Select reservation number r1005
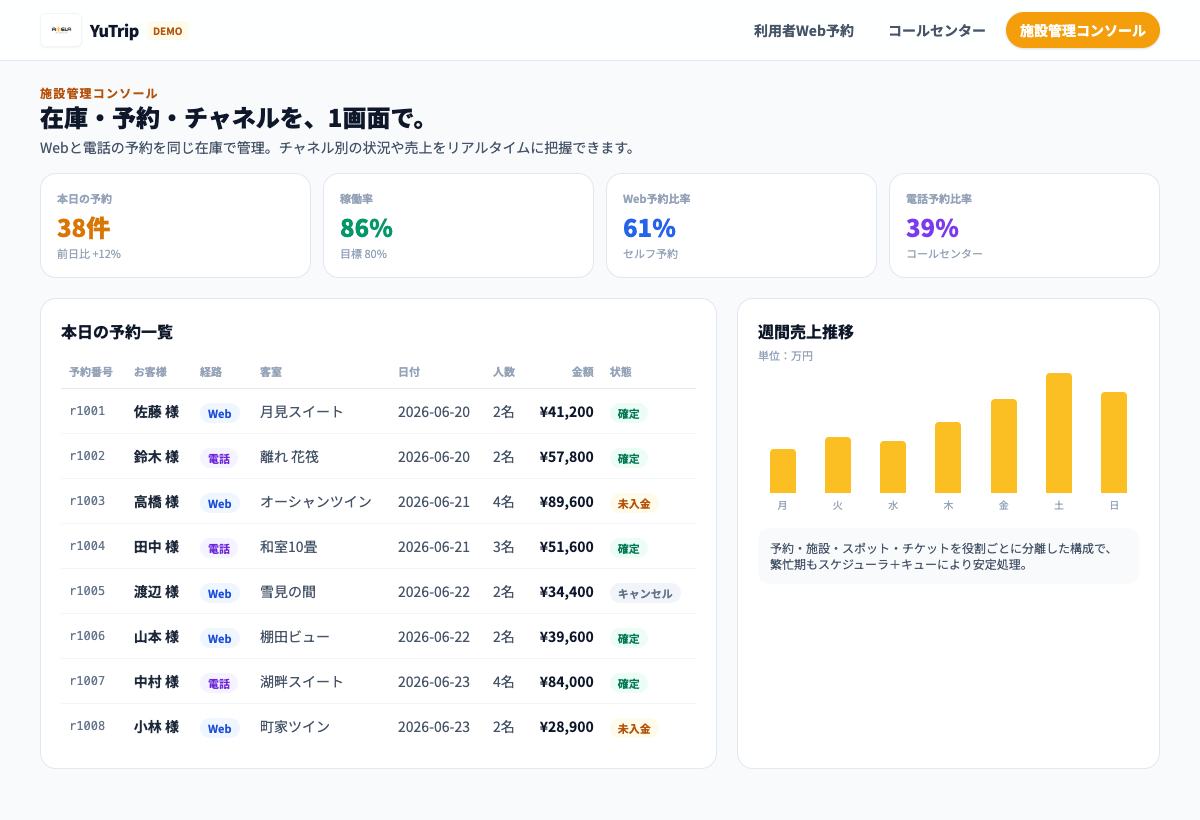Screen dimensions: 1200x820 pyautogui.click(x=87, y=591)
